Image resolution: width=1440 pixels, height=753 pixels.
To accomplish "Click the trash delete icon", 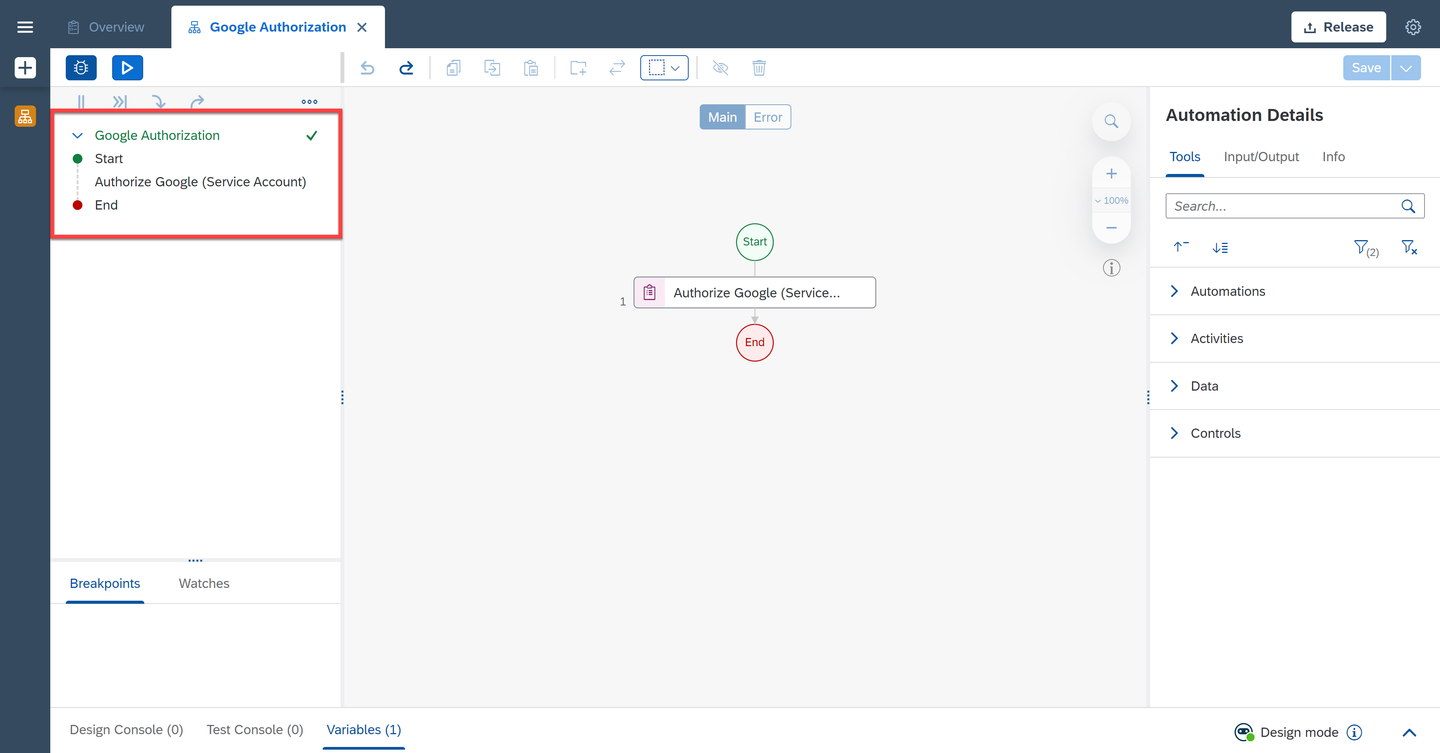I will [x=759, y=68].
